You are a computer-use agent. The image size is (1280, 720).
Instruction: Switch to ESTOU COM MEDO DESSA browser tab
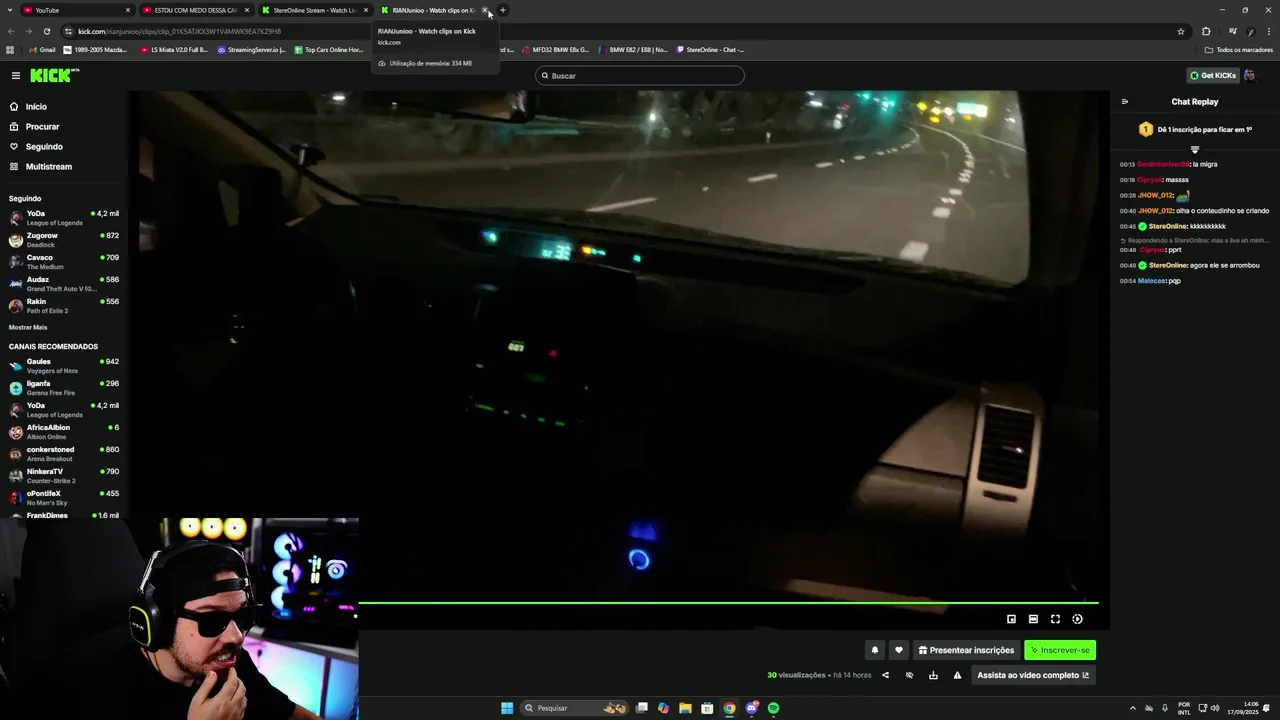coord(195,10)
